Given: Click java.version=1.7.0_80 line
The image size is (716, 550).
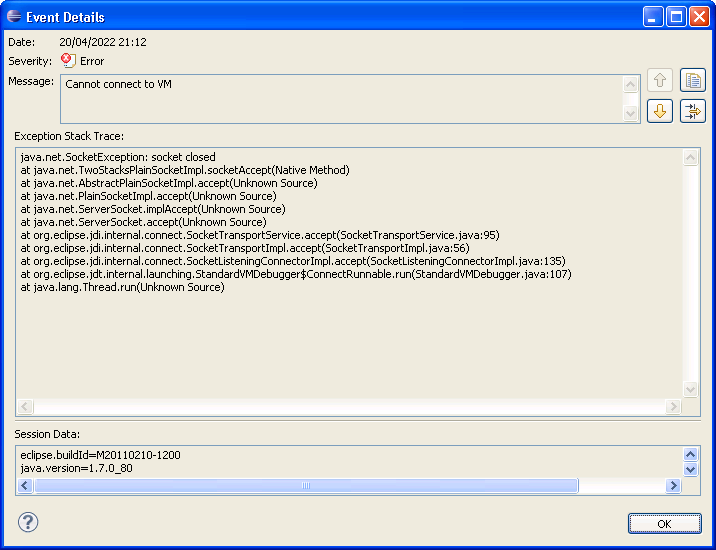Looking at the screenshot, I should coord(76,468).
